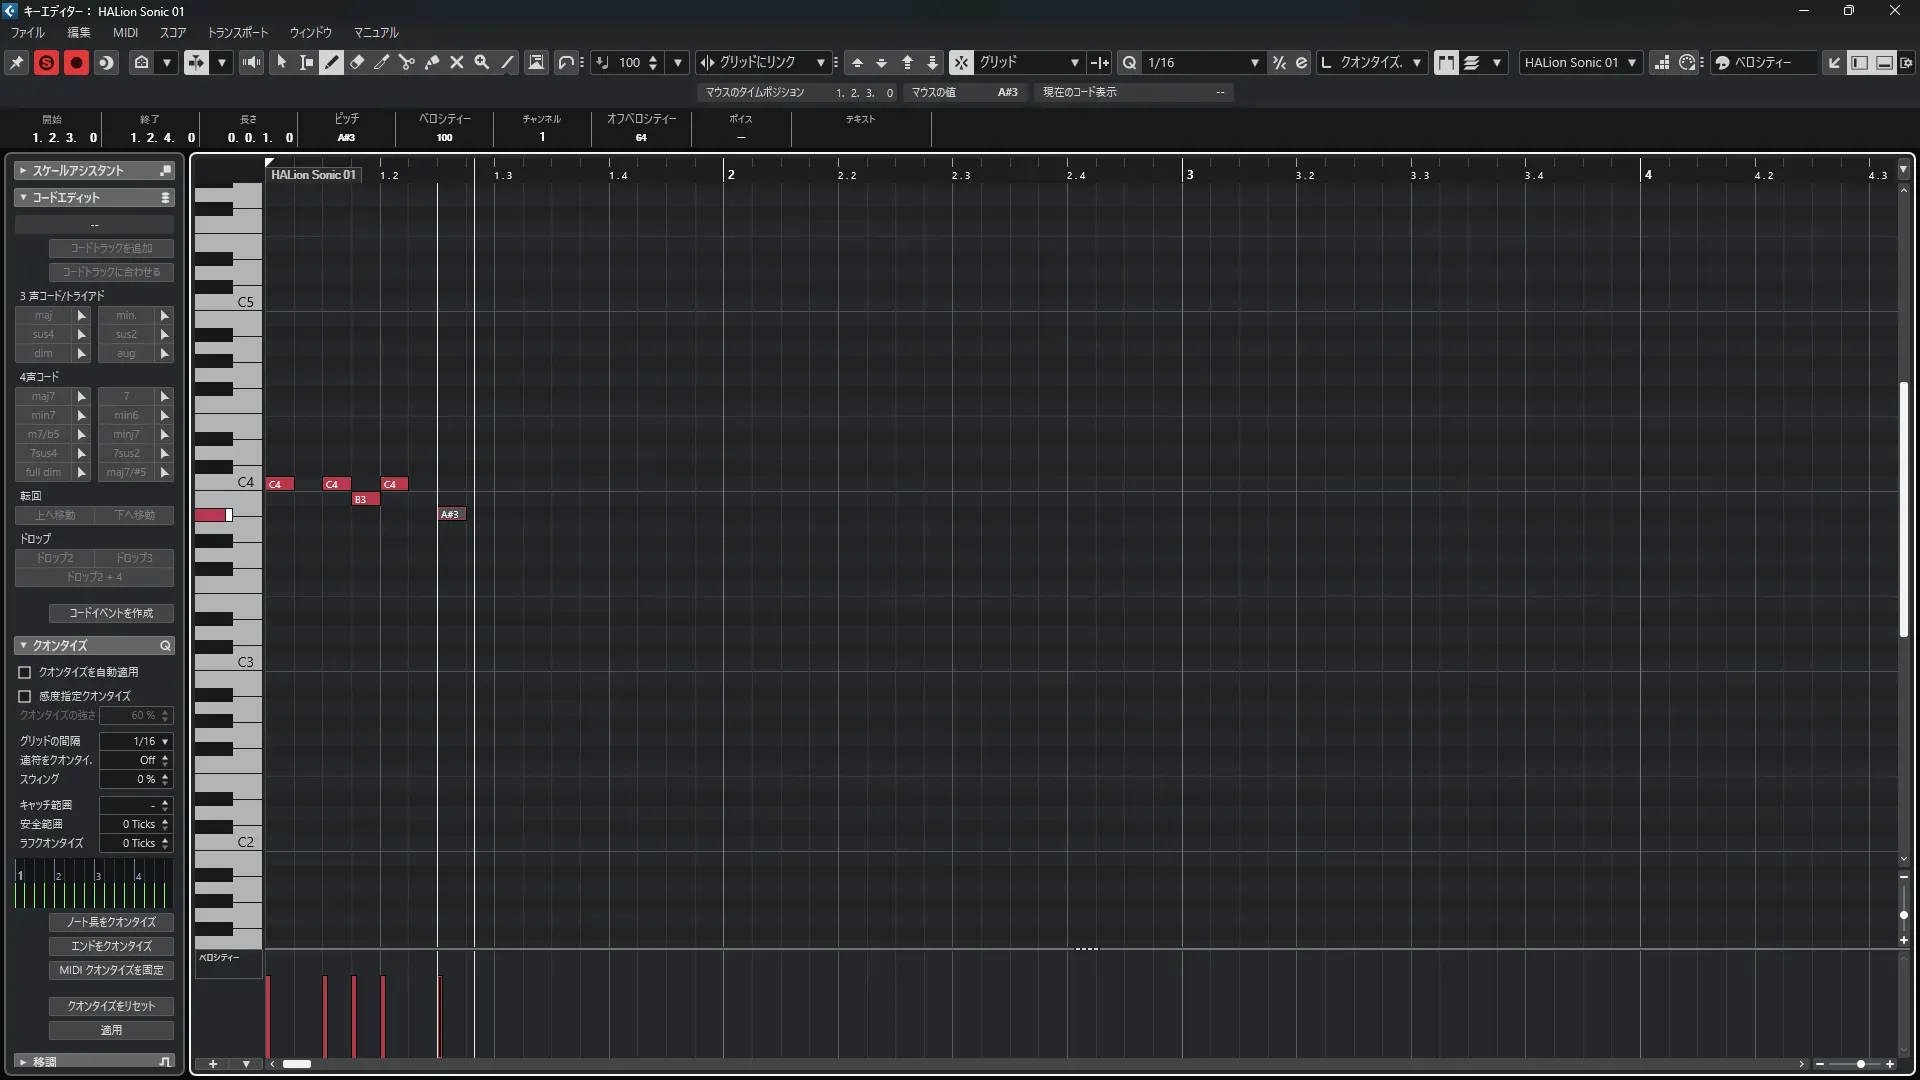Select the Zoom magnifier tool
This screenshot has width=1920, height=1080.
tap(481, 62)
